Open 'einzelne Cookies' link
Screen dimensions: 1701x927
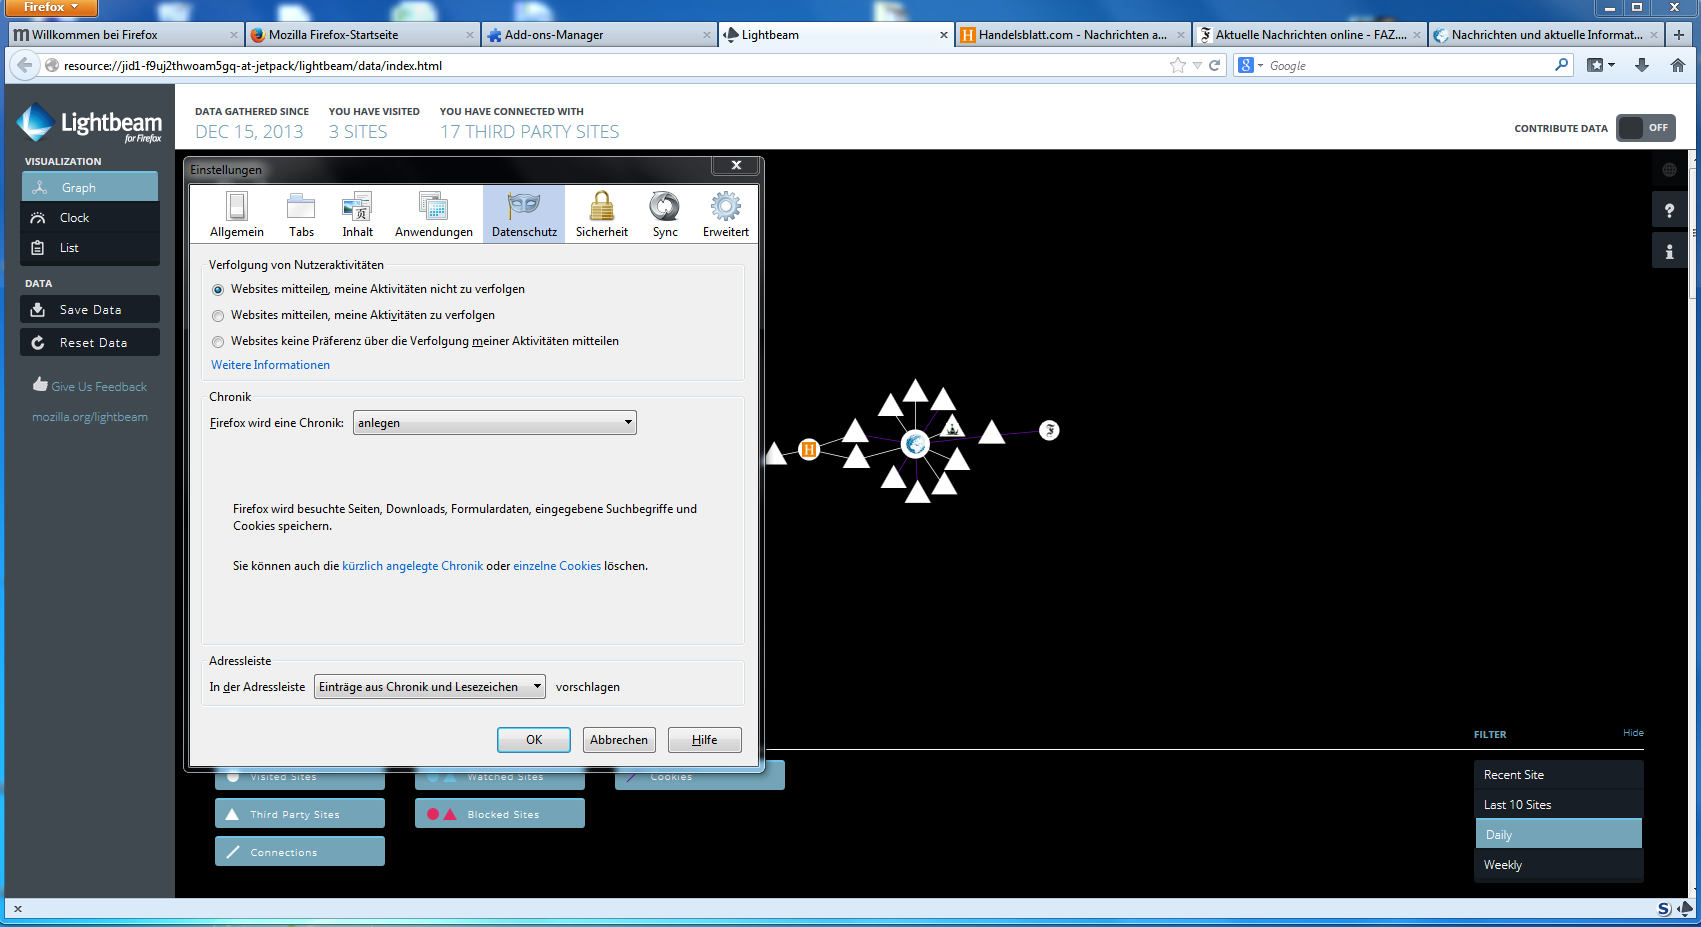pos(557,566)
